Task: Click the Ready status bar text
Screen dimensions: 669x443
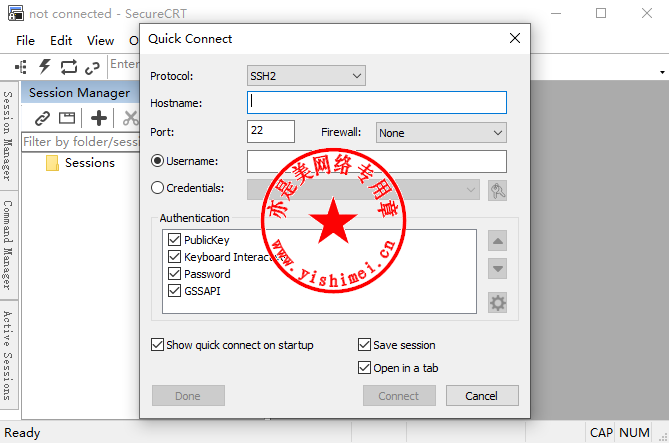Action: pyautogui.click(x=22, y=433)
